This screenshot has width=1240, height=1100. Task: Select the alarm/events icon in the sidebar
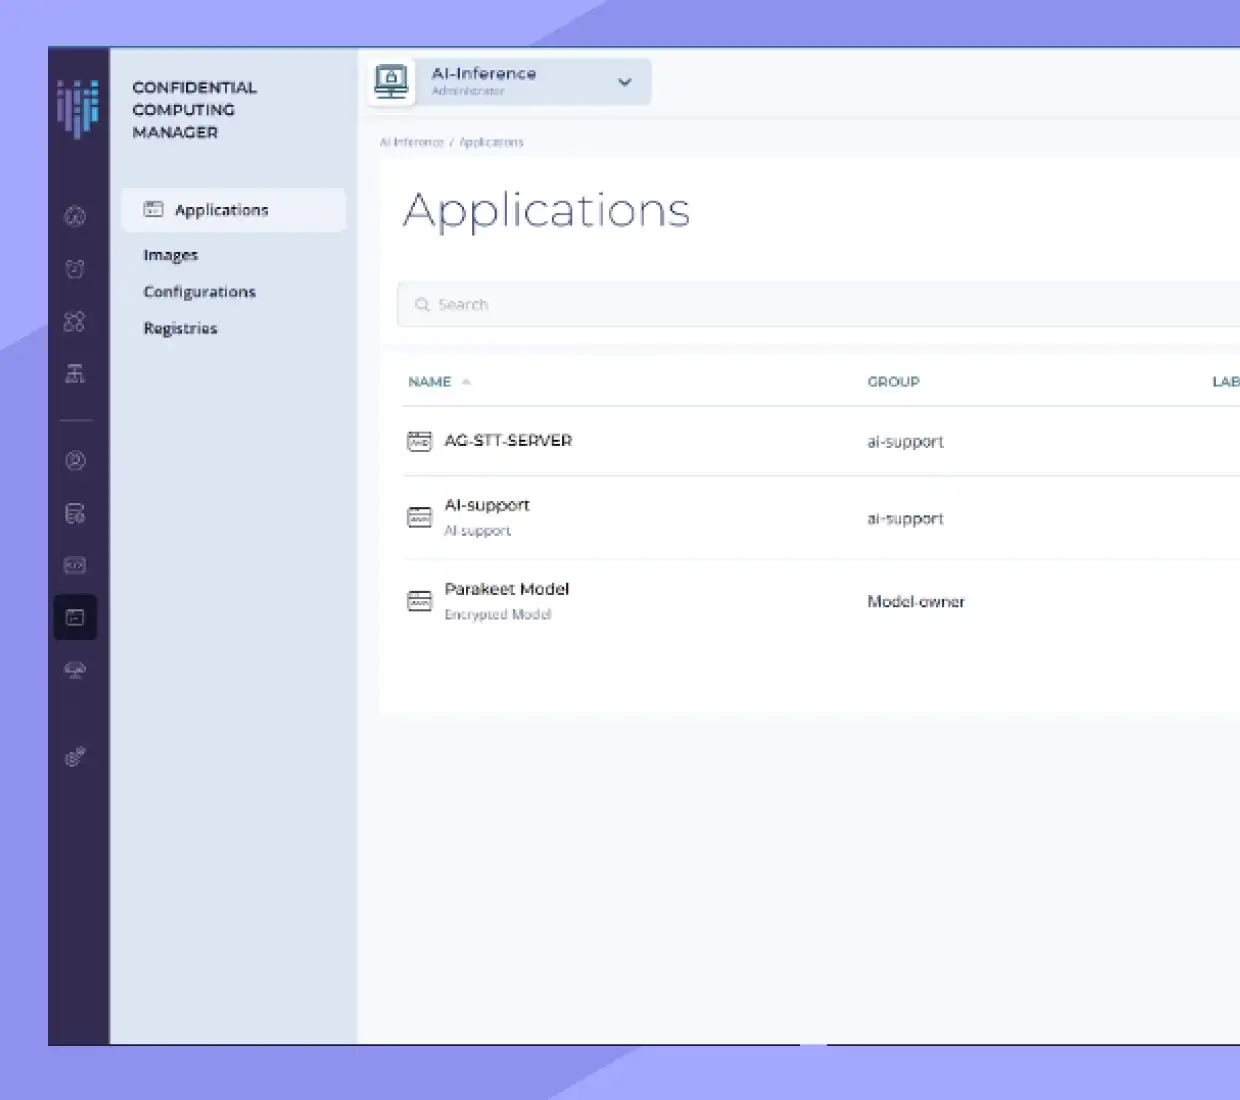click(x=77, y=269)
